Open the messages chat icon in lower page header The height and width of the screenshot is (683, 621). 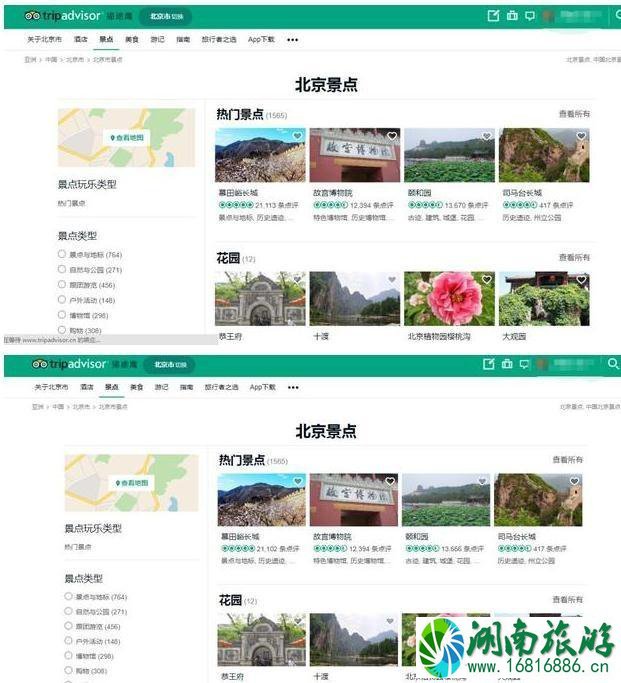[x=524, y=364]
